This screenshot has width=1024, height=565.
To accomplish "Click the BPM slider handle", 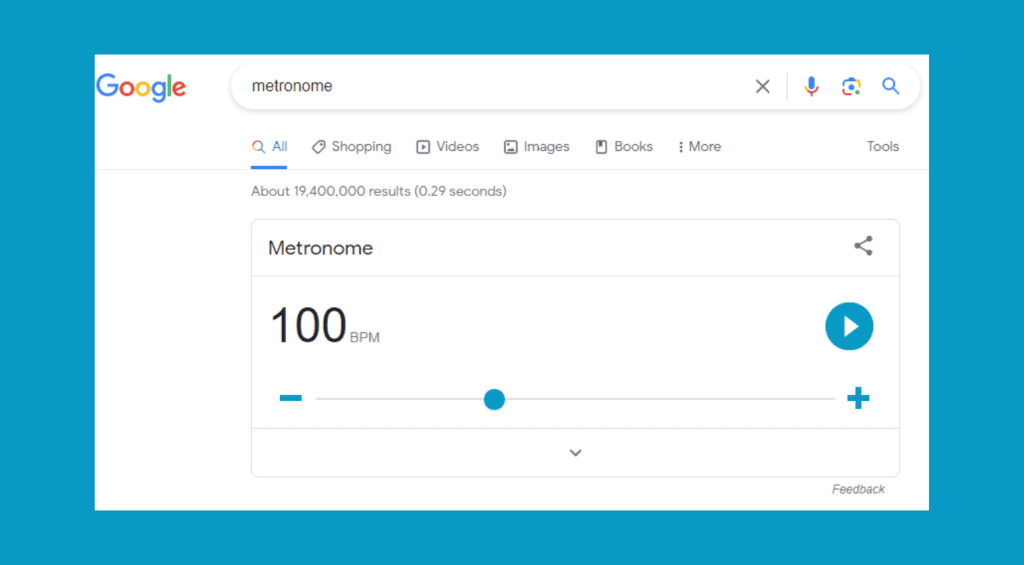I will click(494, 400).
